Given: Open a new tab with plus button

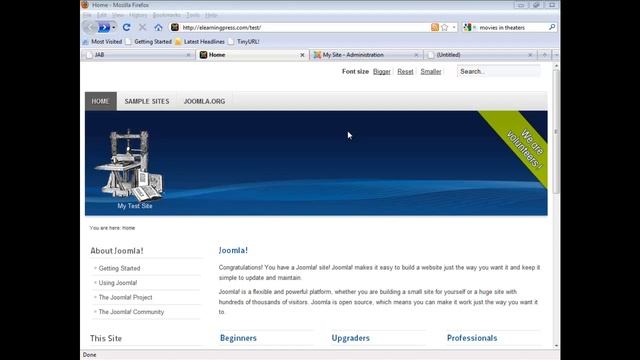Looking at the screenshot, I should pyautogui.click(x=544, y=55).
